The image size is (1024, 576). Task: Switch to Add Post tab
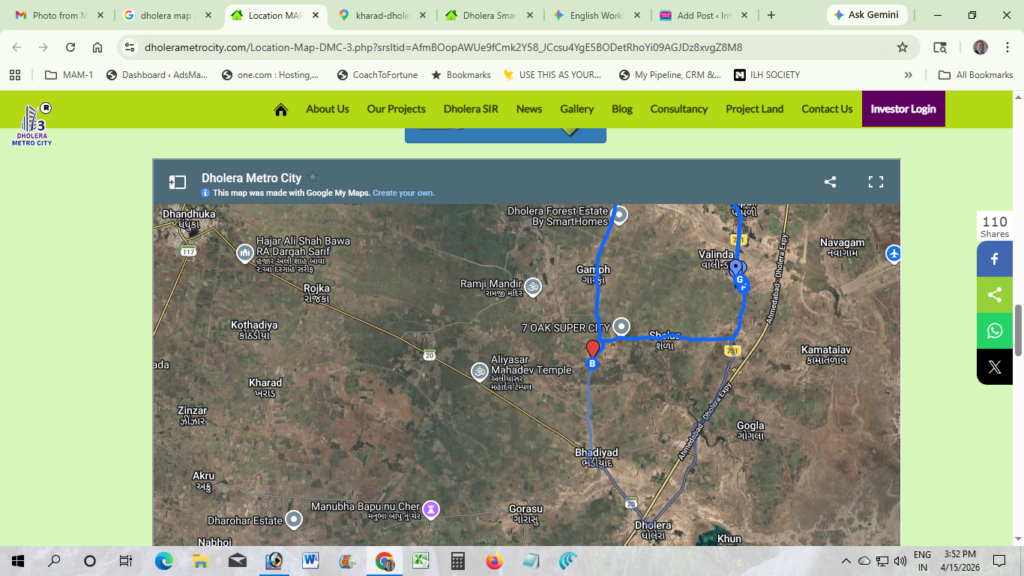703,15
